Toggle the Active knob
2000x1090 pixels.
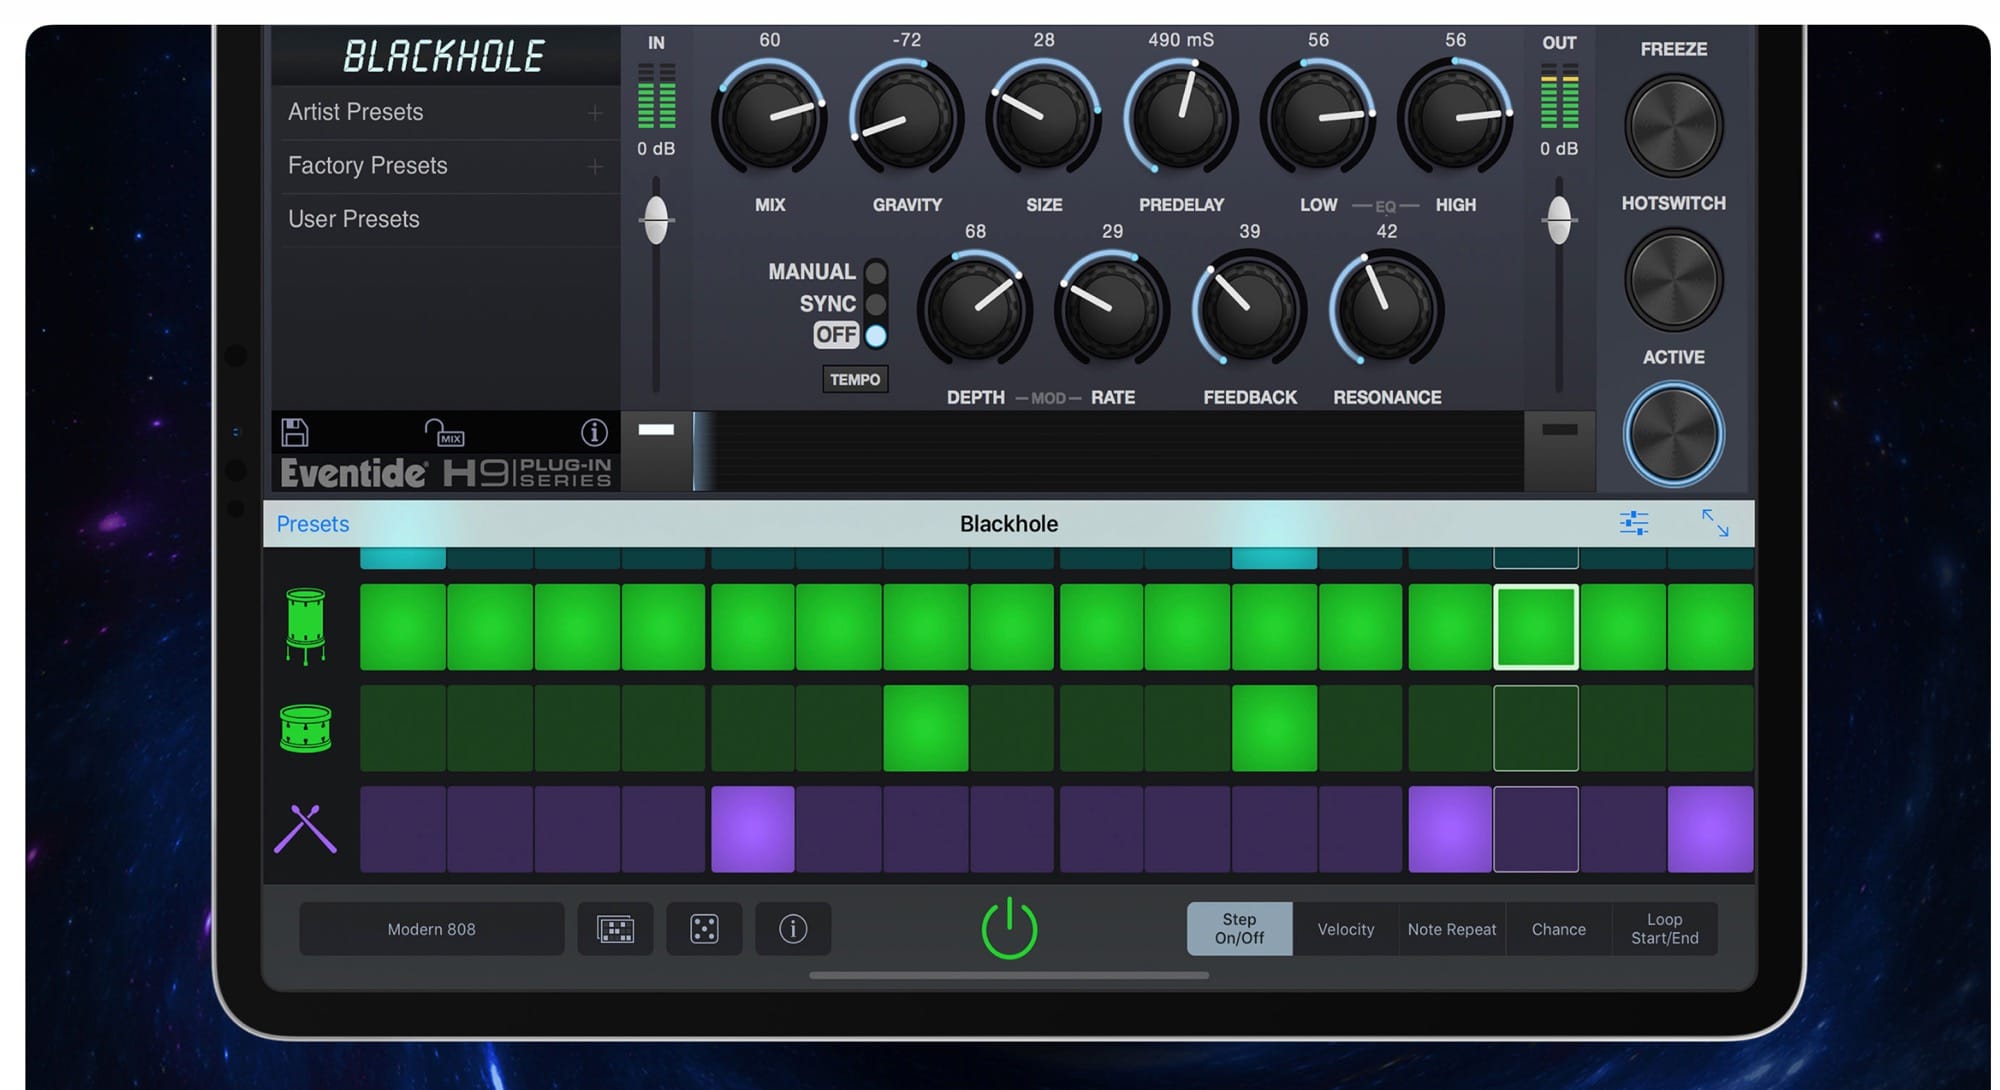click(x=1673, y=434)
